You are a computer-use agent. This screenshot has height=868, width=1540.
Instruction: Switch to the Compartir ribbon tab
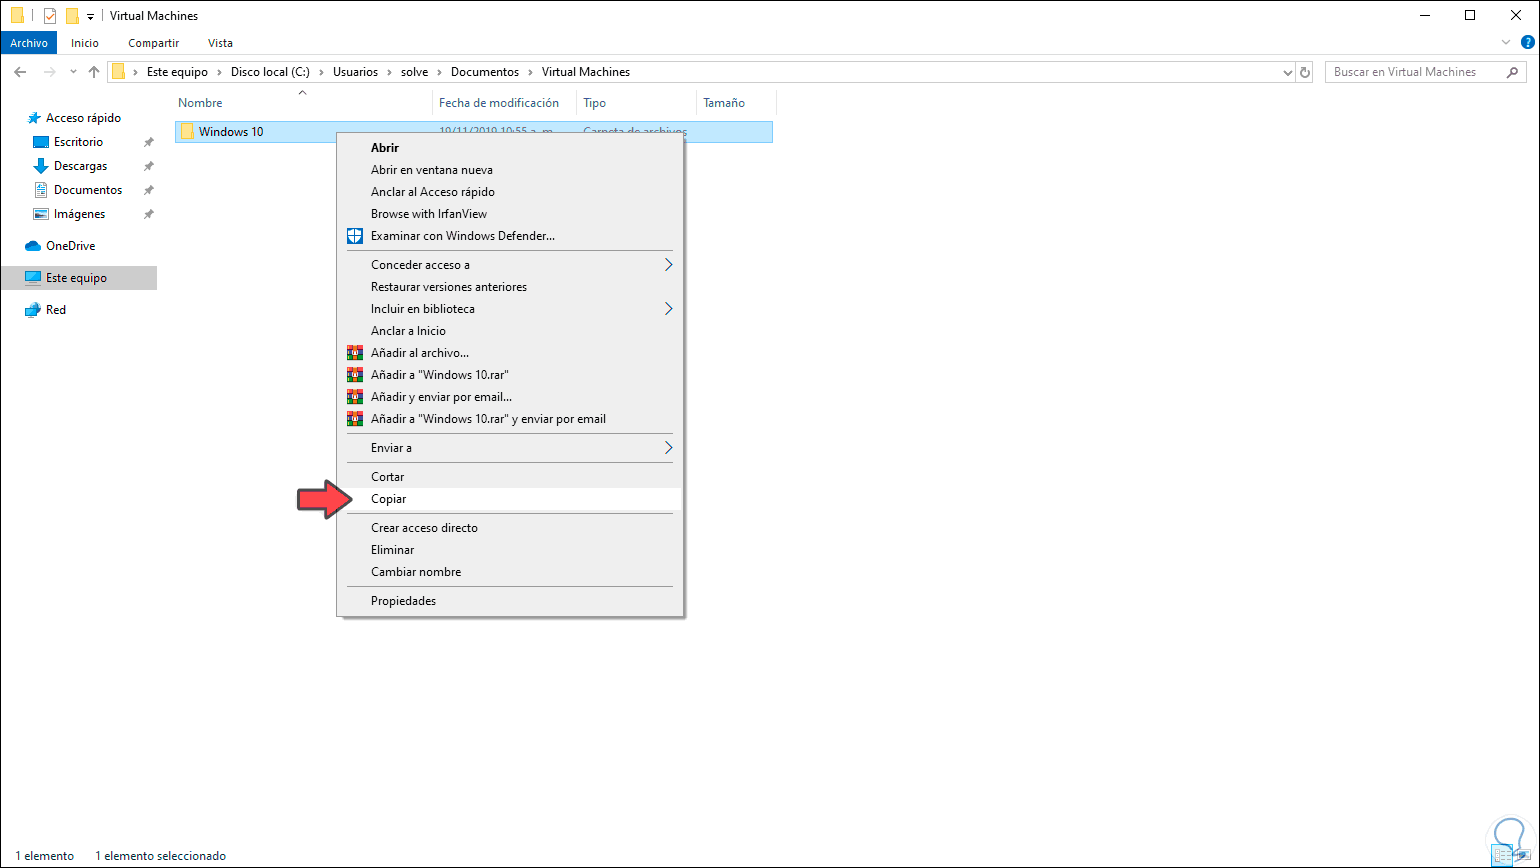click(153, 43)
